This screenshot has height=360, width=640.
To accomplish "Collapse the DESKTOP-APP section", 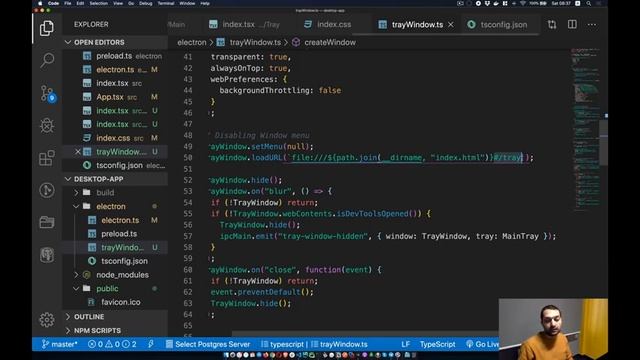I will point(115,179).
